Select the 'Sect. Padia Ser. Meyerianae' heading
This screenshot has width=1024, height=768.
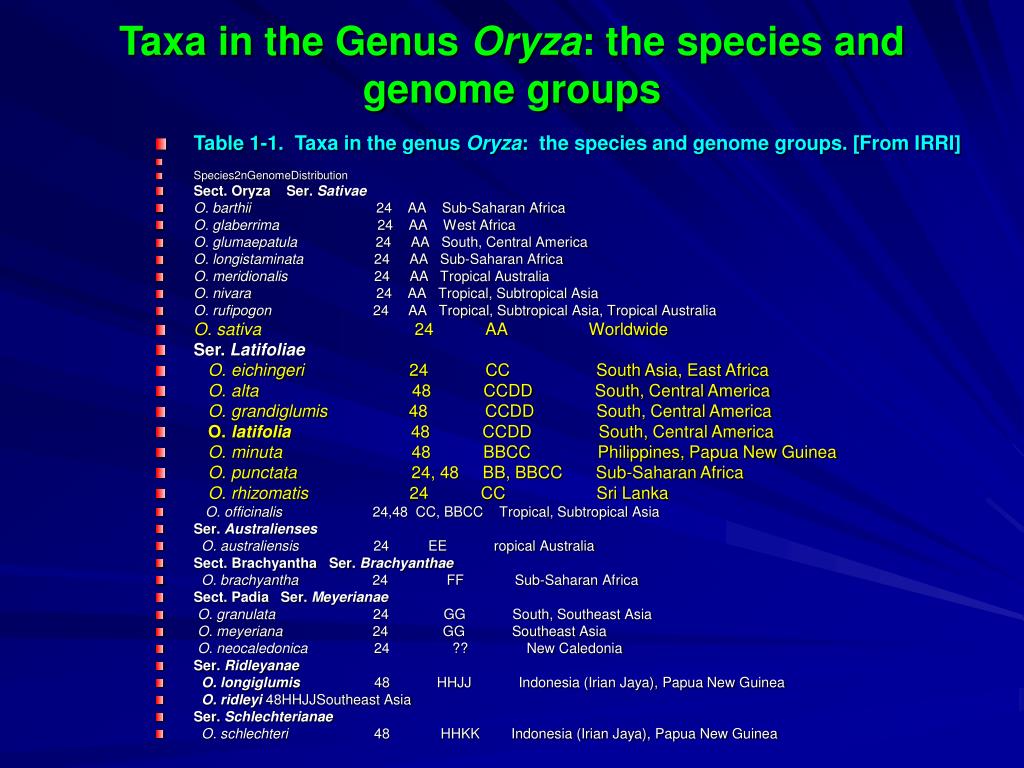click(x=291, y=598)
